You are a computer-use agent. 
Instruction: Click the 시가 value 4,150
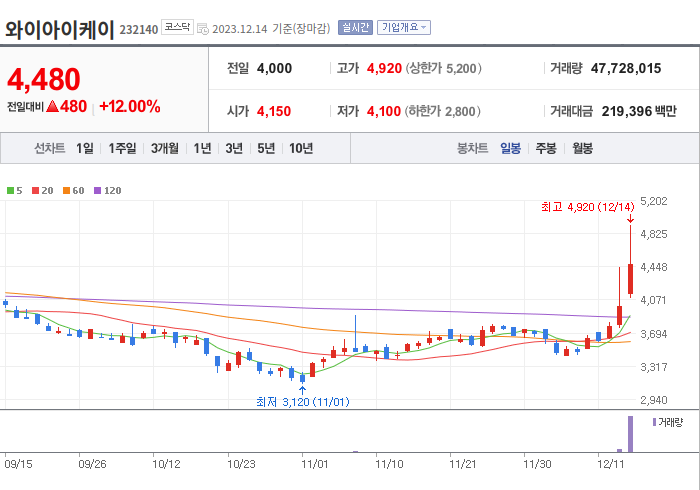click(x=274, y=111)
